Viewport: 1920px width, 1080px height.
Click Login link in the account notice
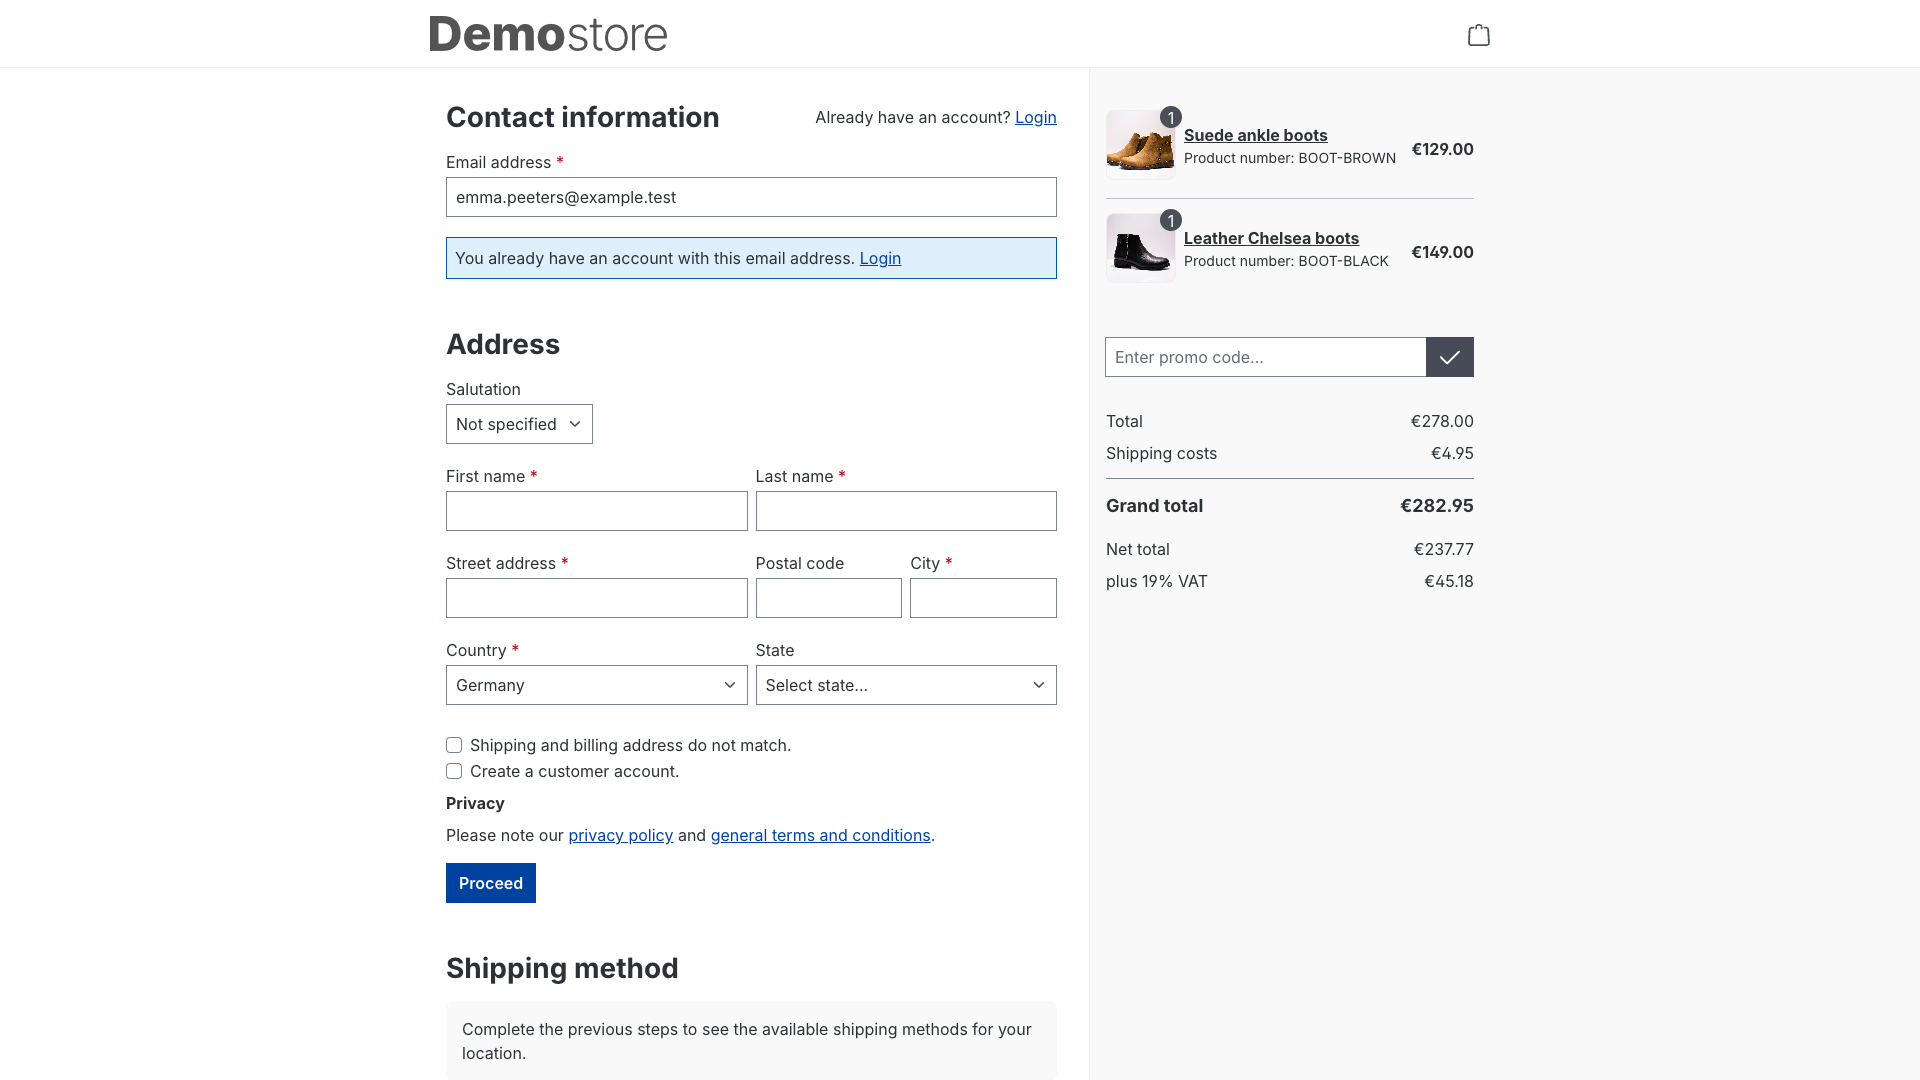(880, 258)
